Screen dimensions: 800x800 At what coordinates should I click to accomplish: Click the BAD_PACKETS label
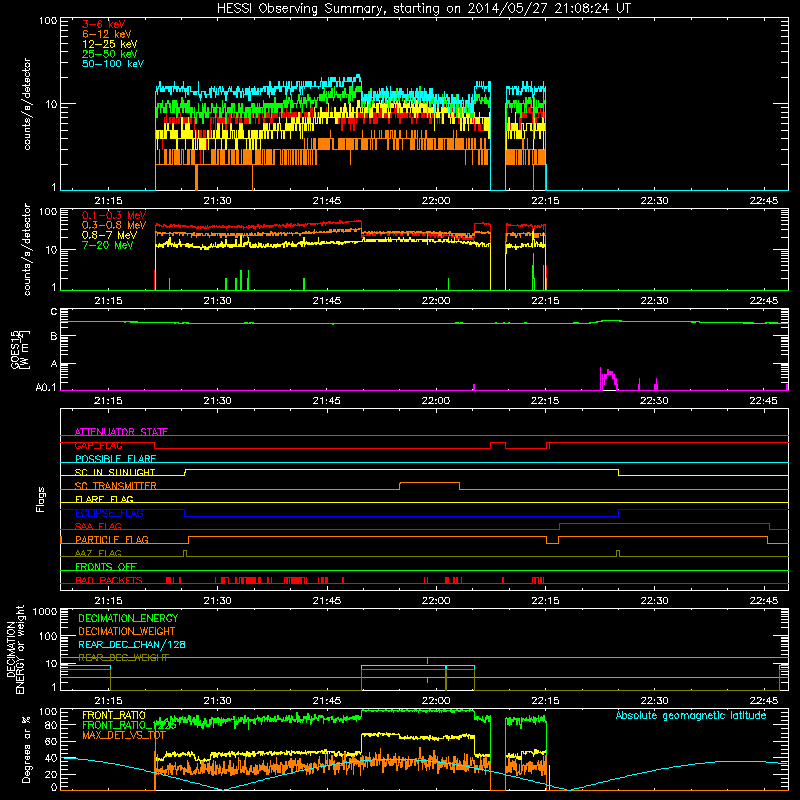(x=109, y=580)
